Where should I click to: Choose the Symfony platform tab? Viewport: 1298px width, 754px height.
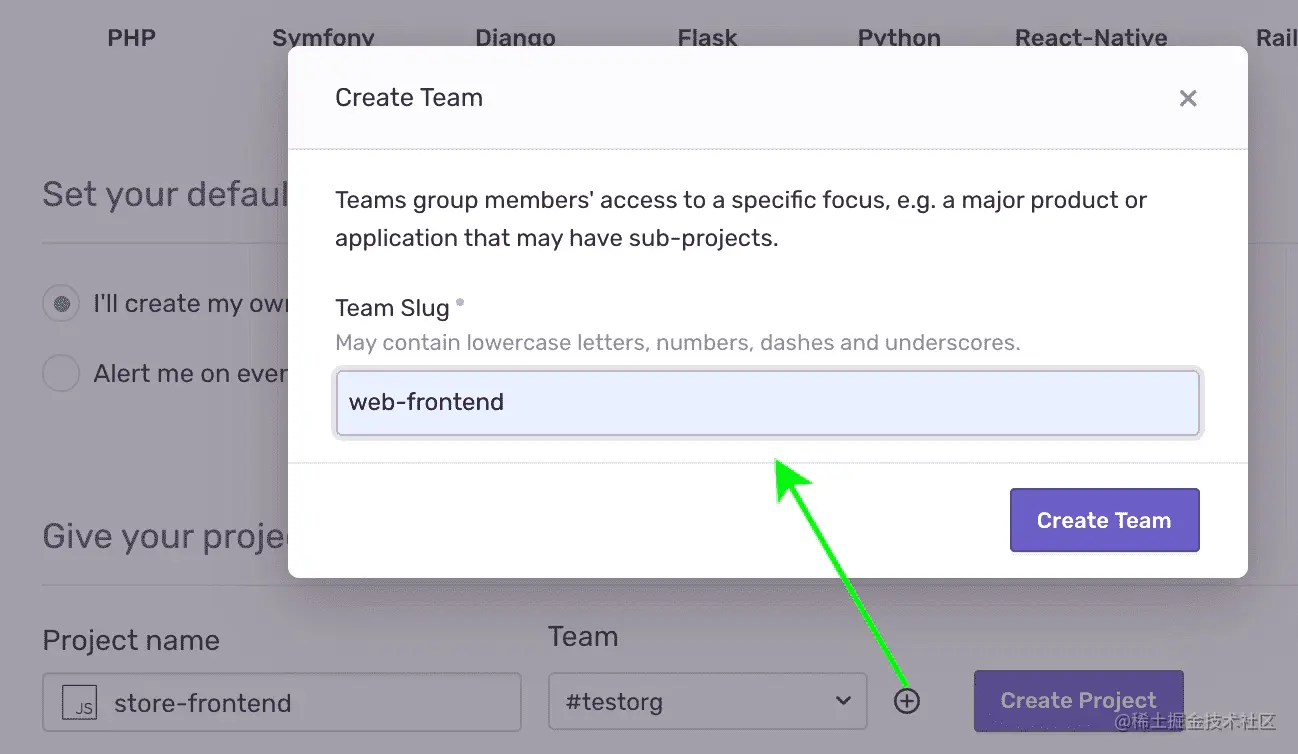[x=323, y=38]
